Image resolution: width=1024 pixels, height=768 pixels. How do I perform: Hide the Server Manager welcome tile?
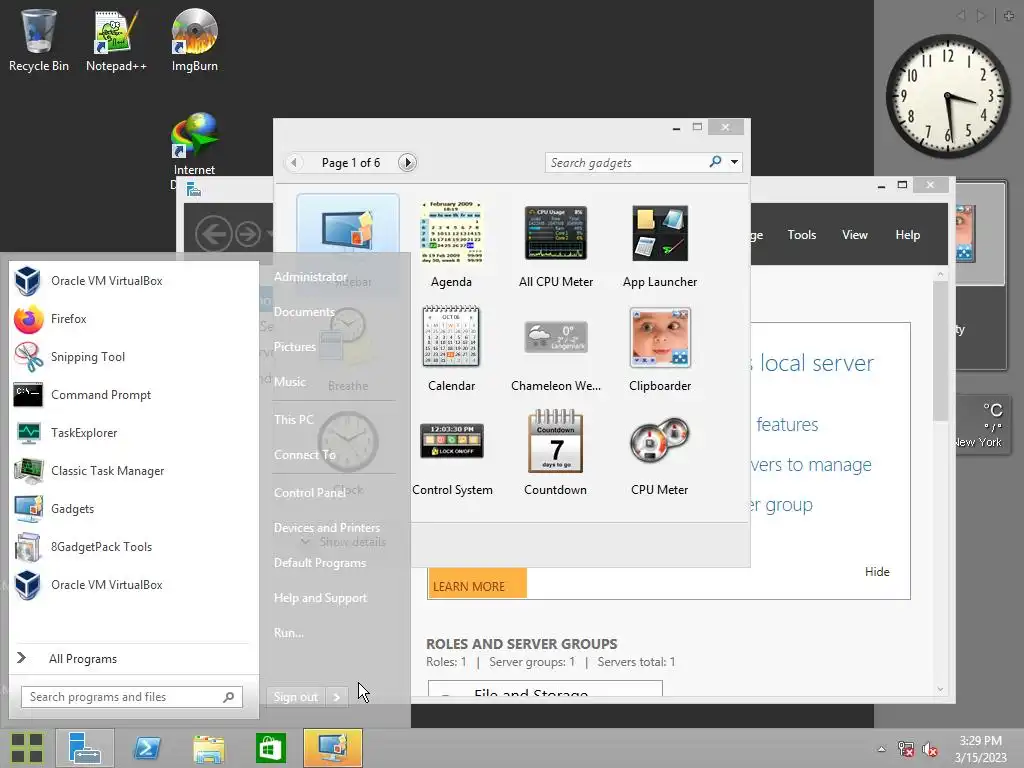877,572
